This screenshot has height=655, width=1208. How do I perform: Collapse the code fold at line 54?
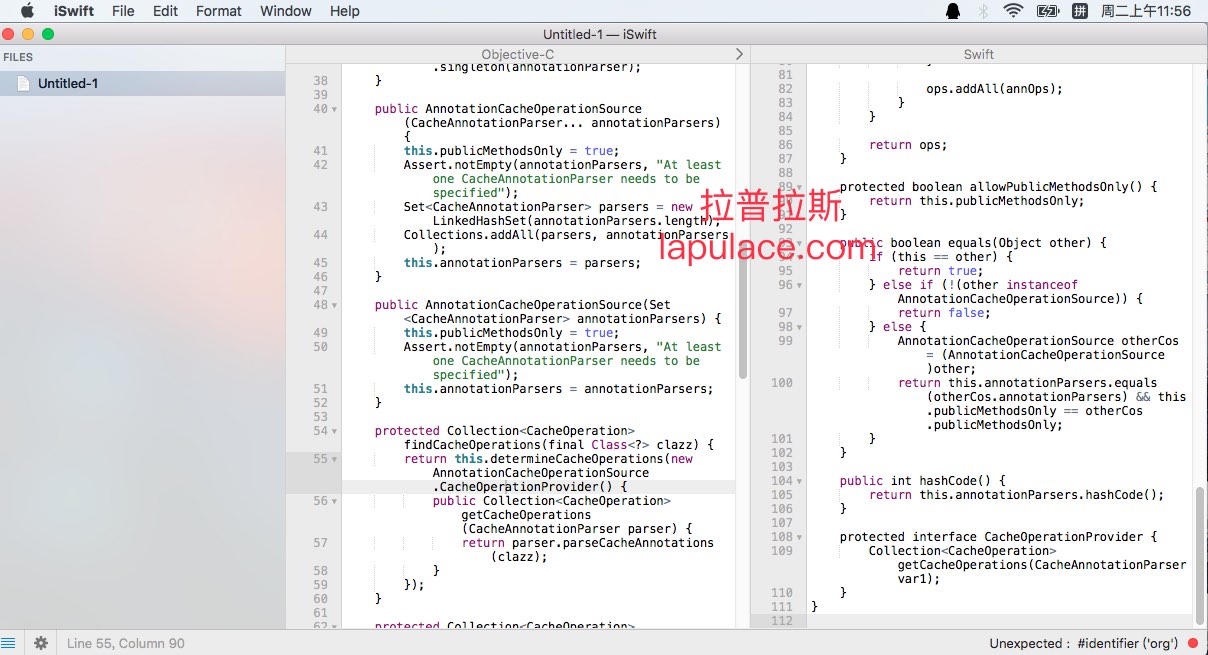(x=334, y=431)
